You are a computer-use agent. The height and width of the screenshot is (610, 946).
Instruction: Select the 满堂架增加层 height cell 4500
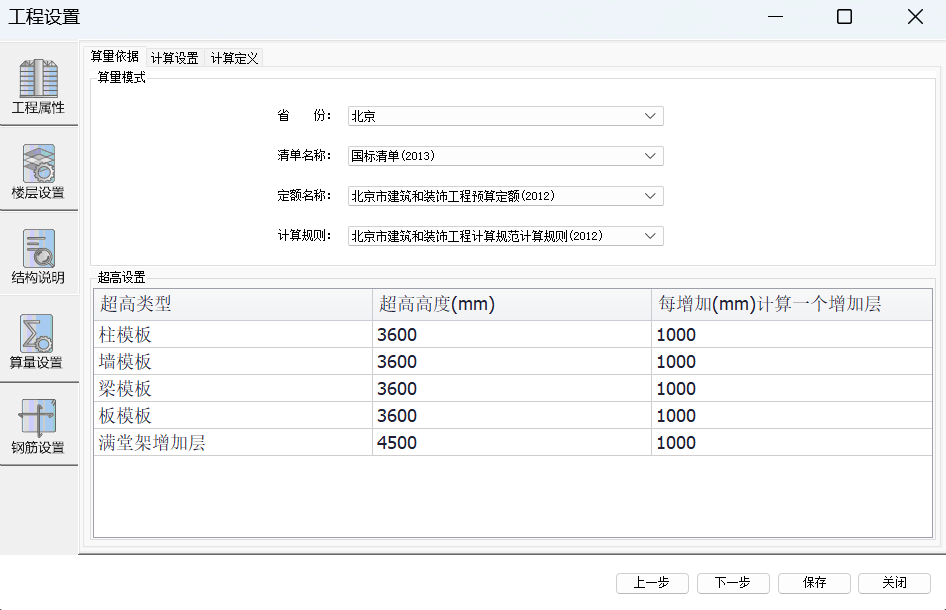511,443
